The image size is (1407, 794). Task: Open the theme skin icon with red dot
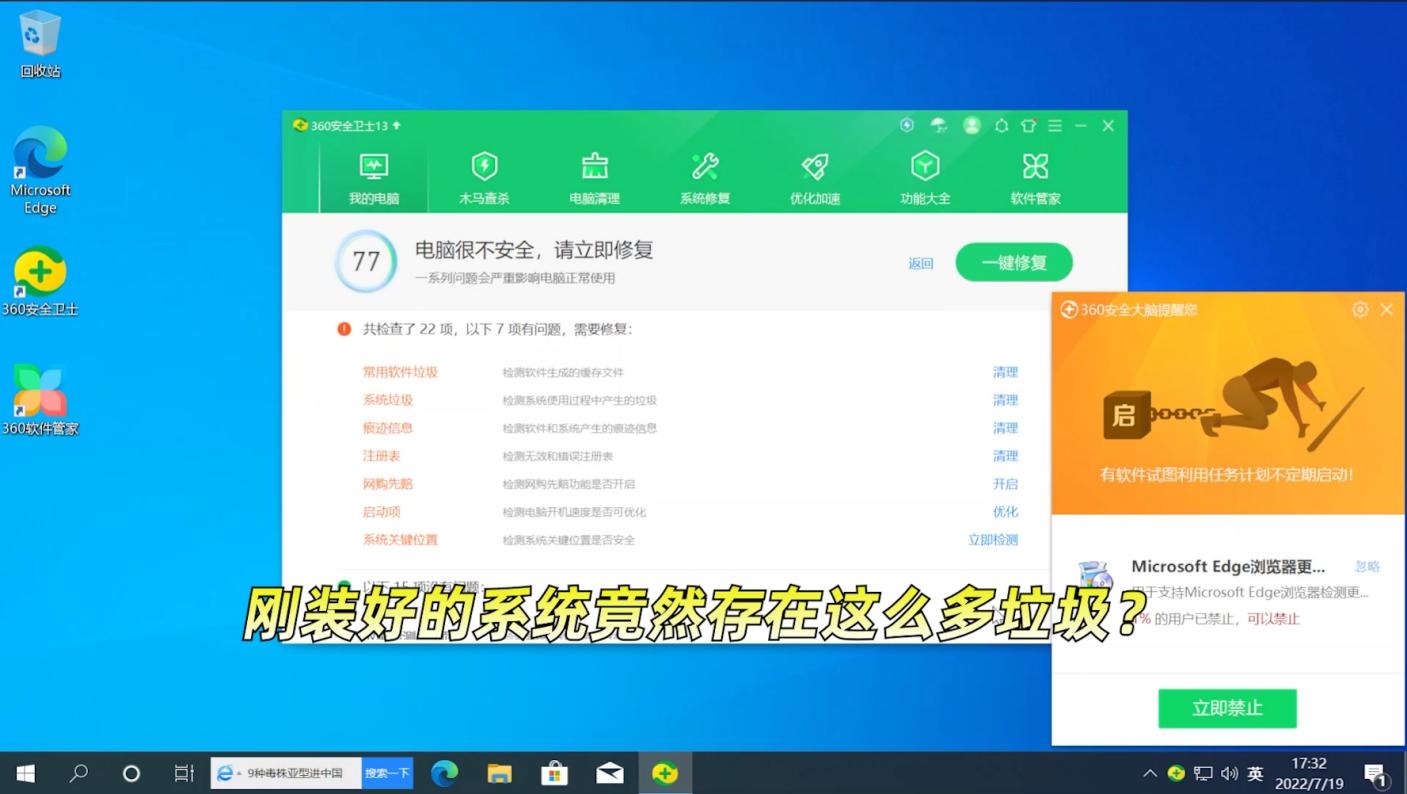point(1027,125)
